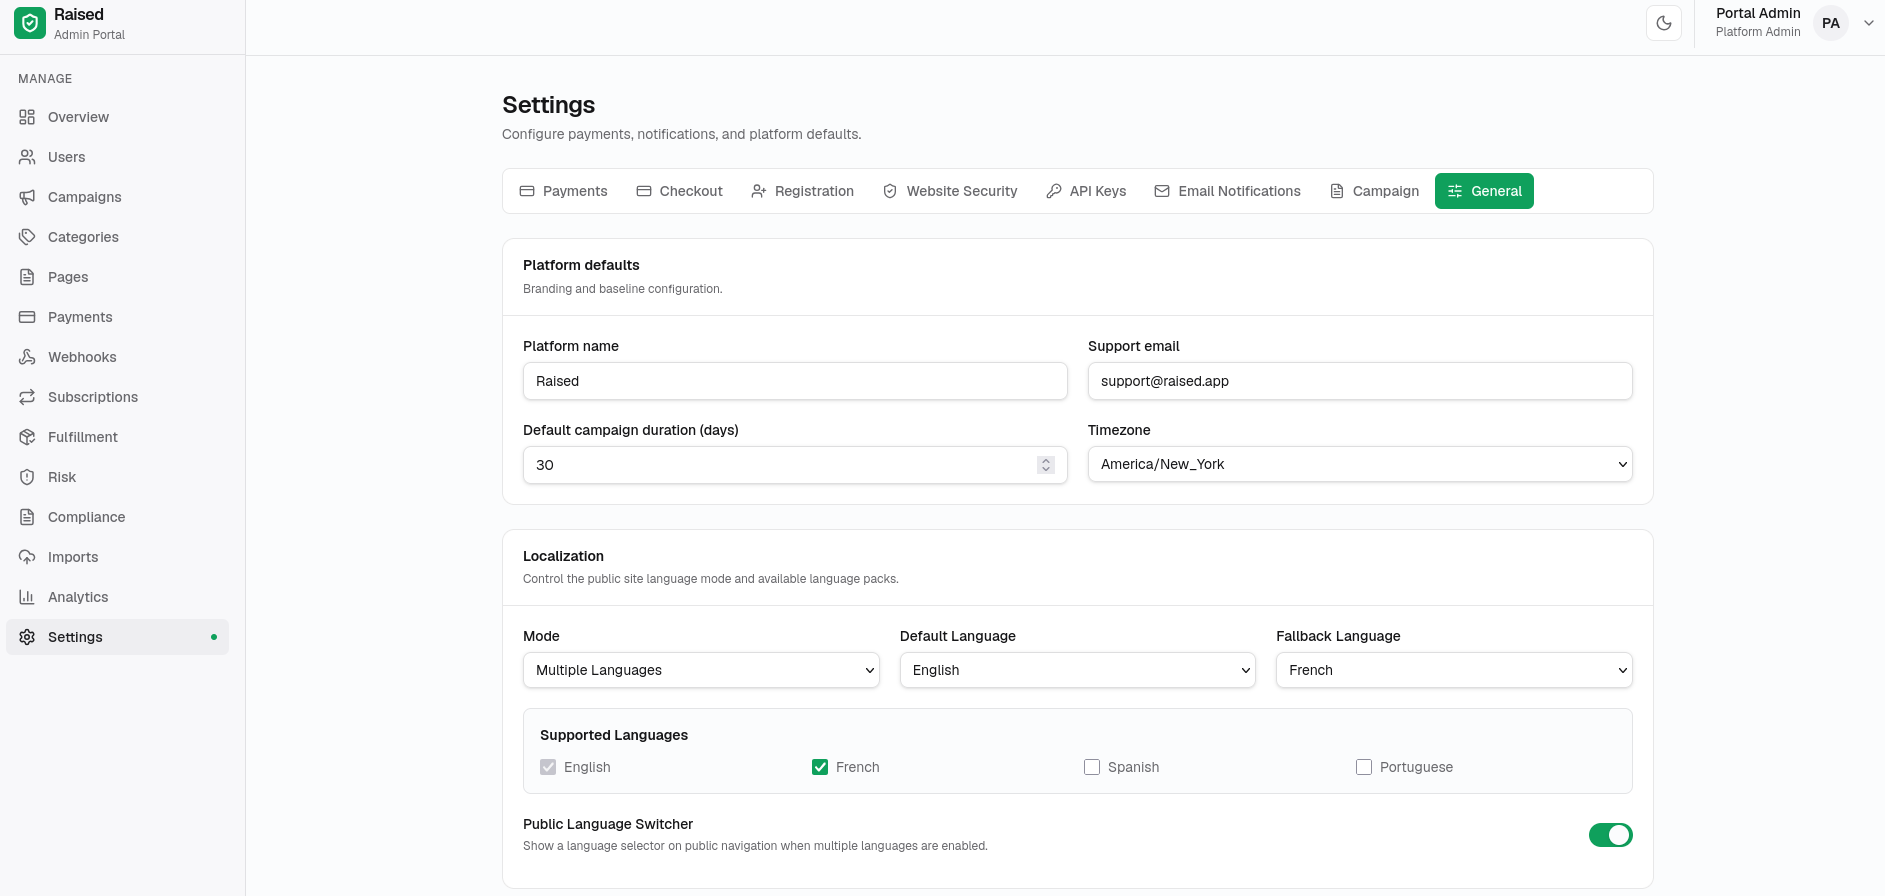Open the Timezone dropdown
The width and height of the screenshot is (1885, 896).
1360,464
